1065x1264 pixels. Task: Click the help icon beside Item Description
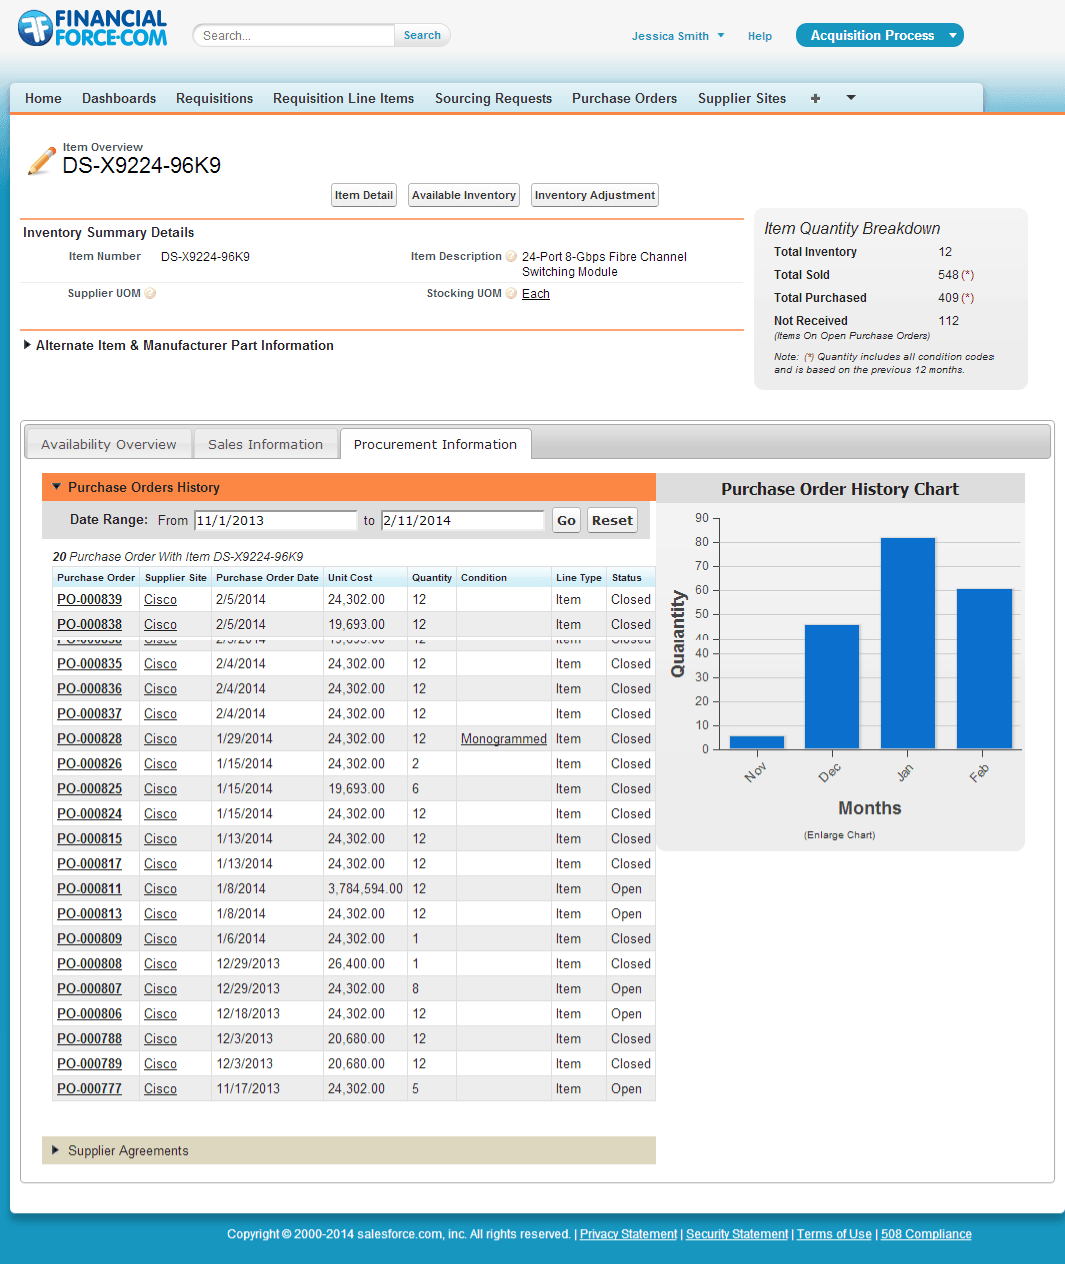point(512,256)
